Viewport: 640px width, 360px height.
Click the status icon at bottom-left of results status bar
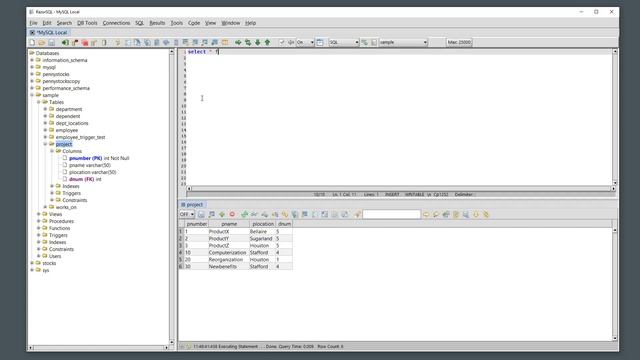[x=182, y=347]
